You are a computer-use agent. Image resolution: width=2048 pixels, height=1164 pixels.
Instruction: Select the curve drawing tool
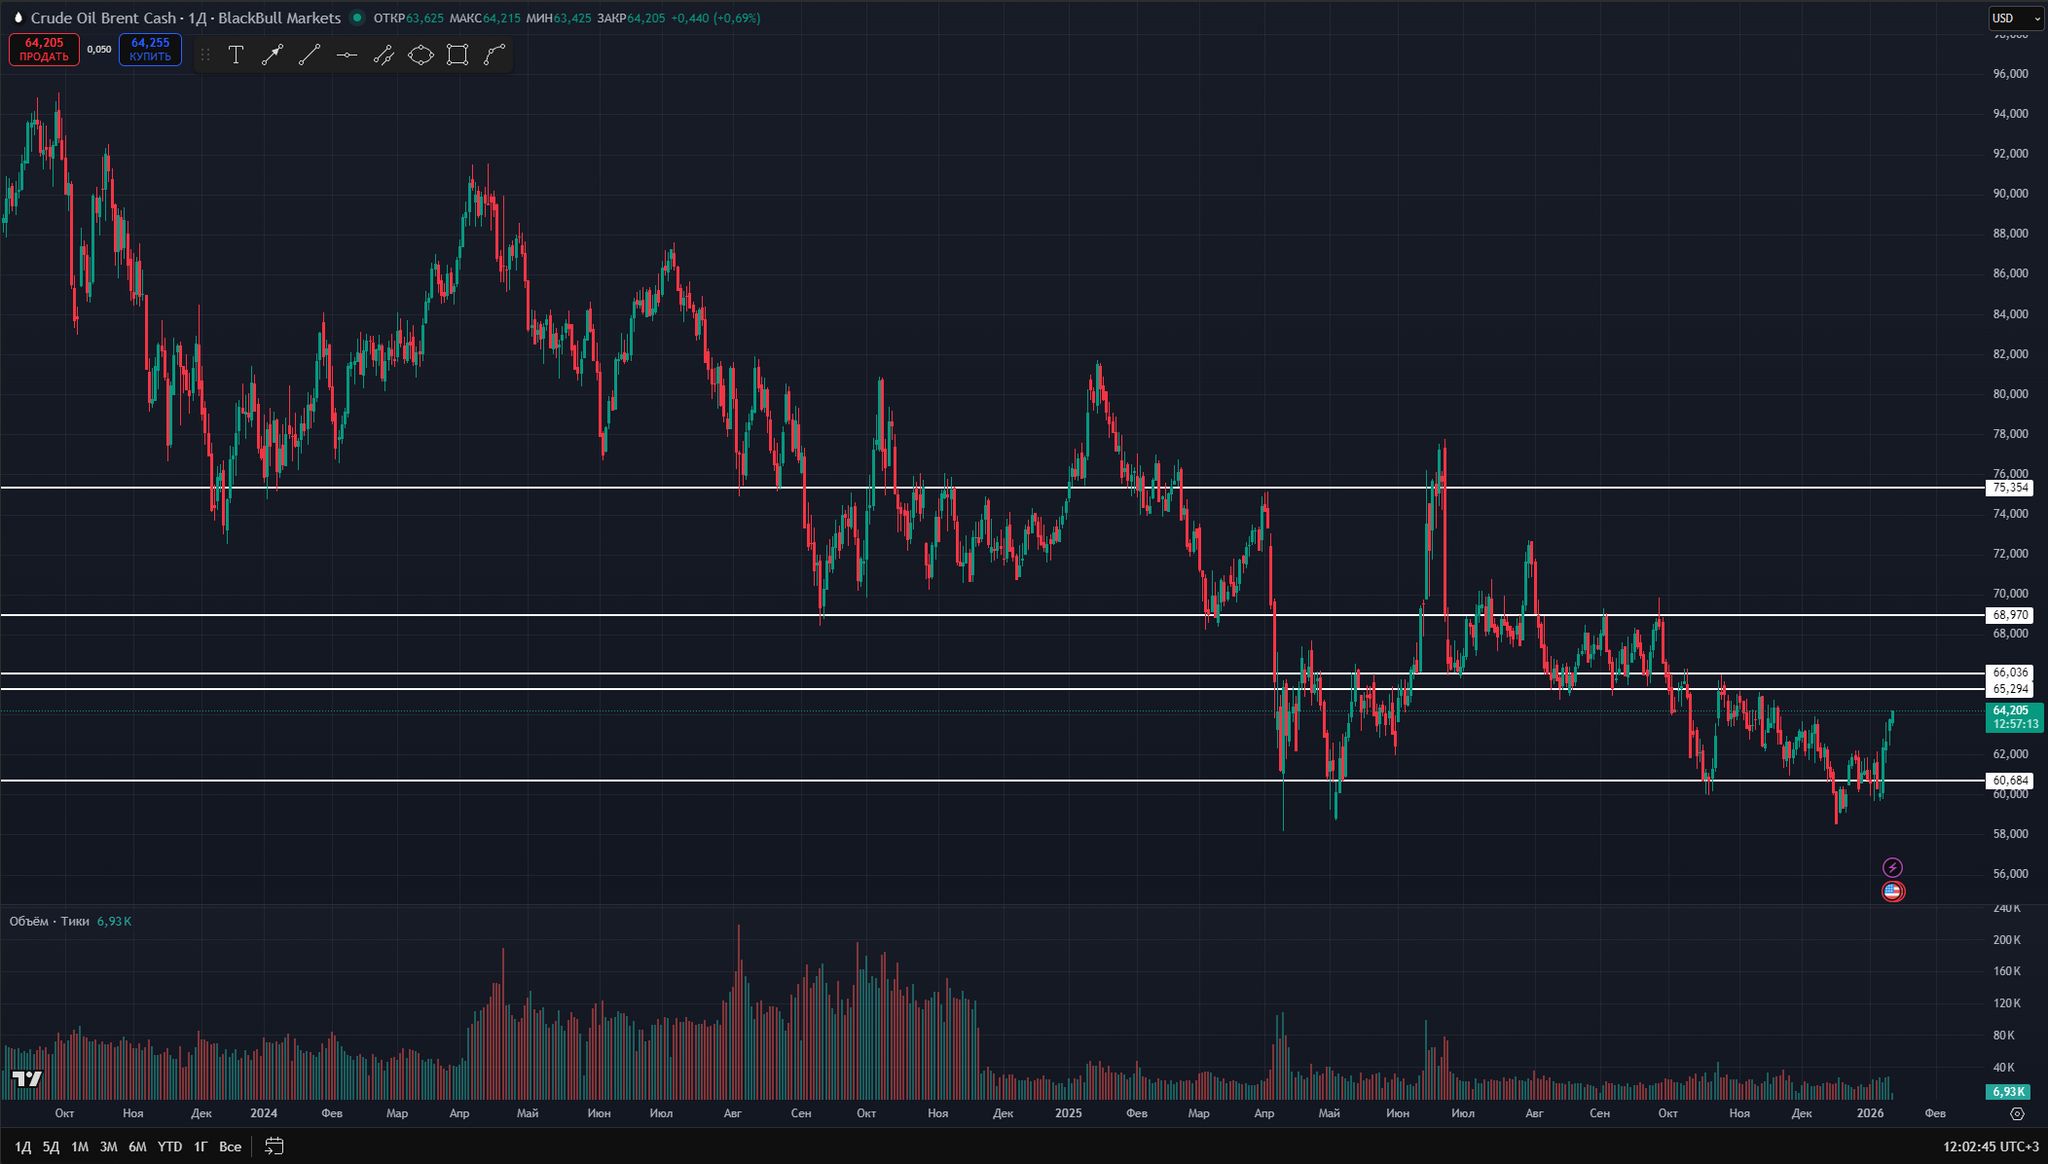[494, 55]
